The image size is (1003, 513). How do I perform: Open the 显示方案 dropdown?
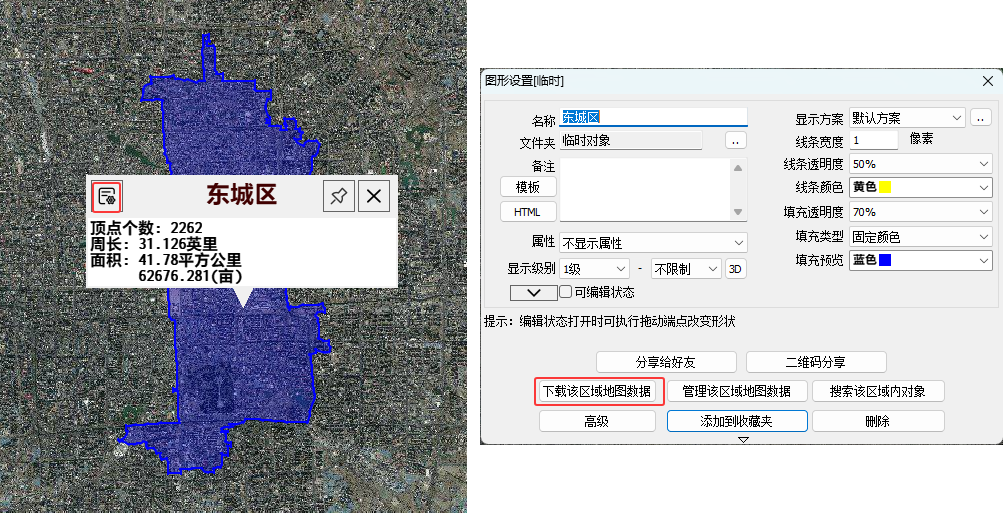pyautogui.click(x=907, y=118)
